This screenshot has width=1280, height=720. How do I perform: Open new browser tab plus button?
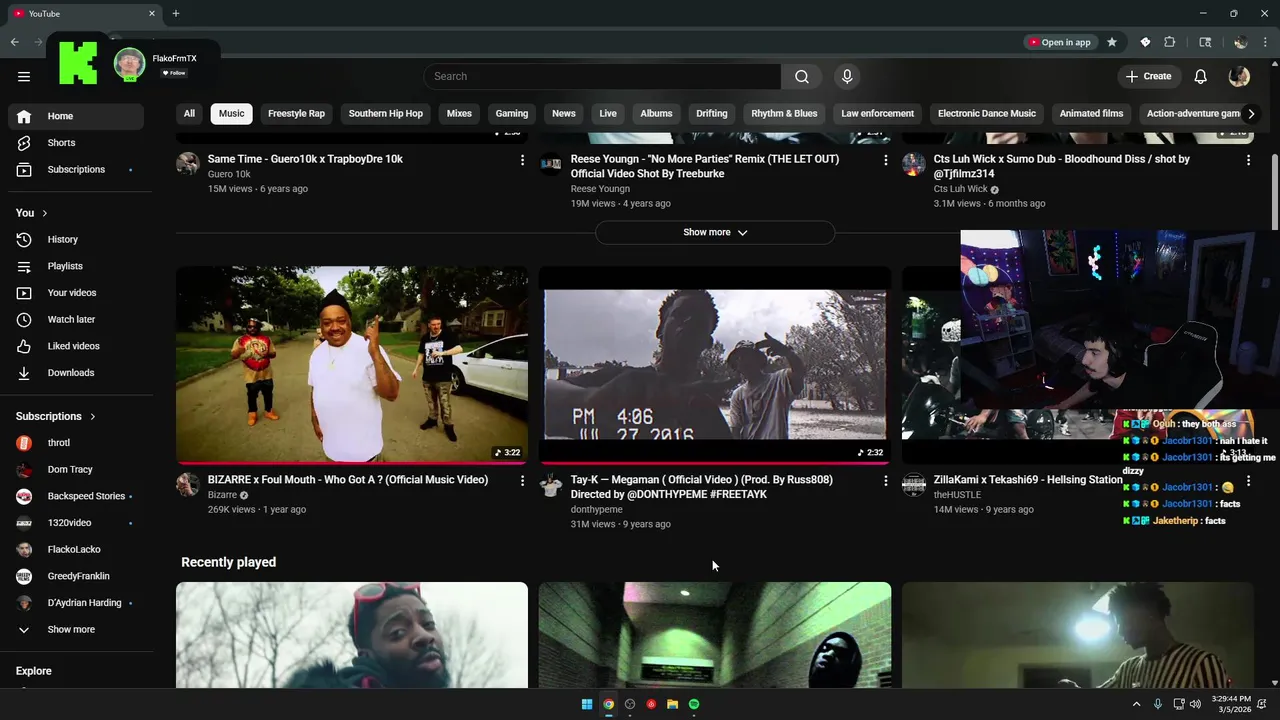176,13
